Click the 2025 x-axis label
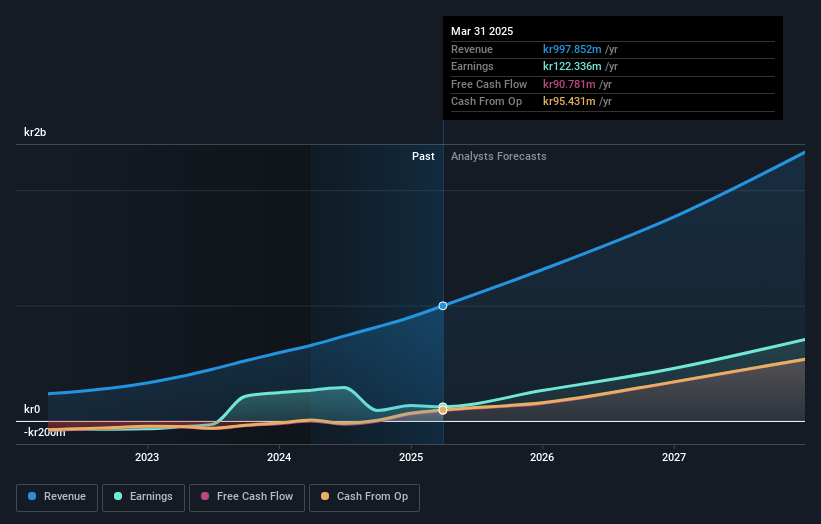 (x=411, y=457)
